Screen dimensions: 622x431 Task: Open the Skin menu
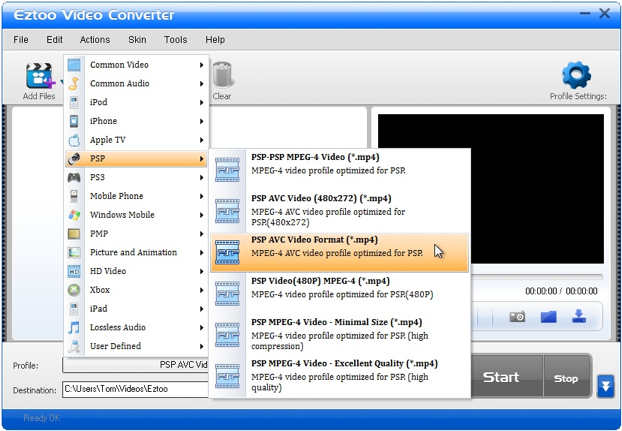[x=137, y=40]
